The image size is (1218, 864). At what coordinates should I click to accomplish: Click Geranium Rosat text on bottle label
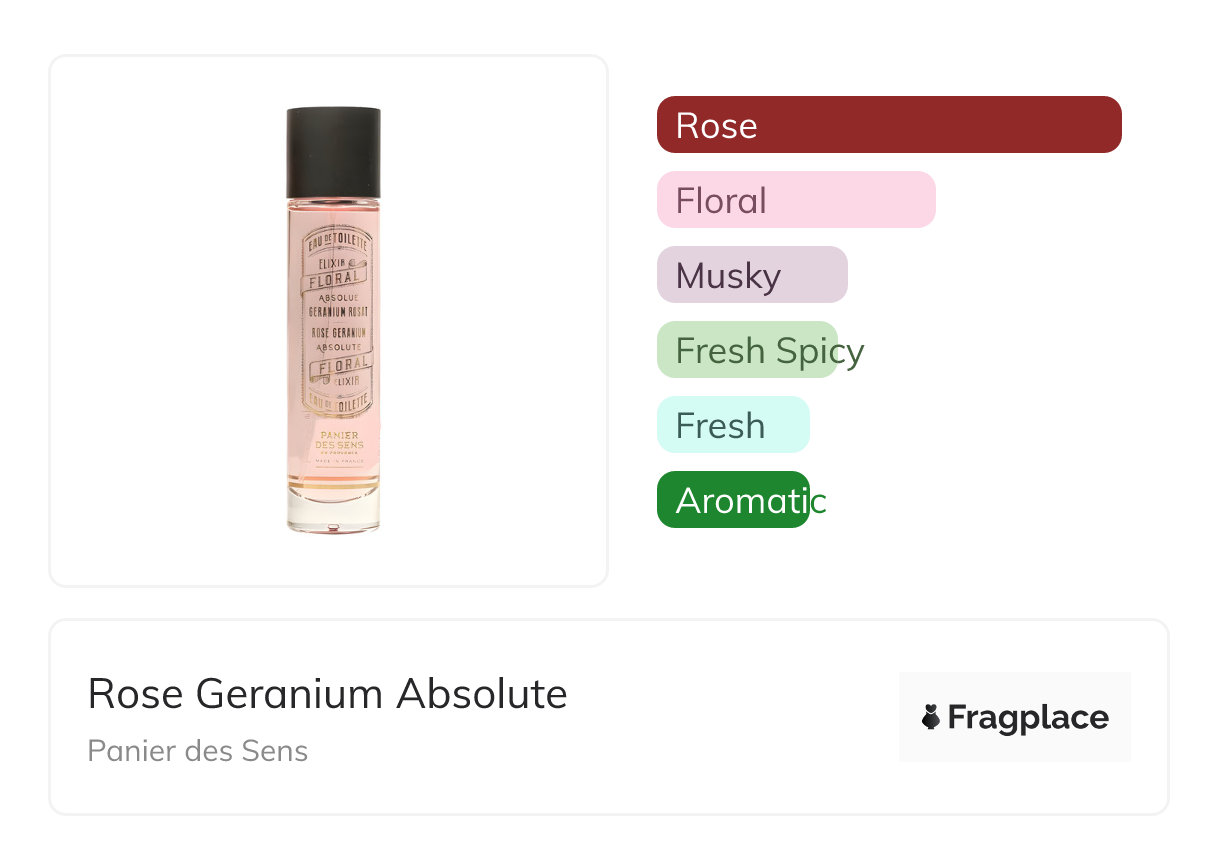pos(333,311)
